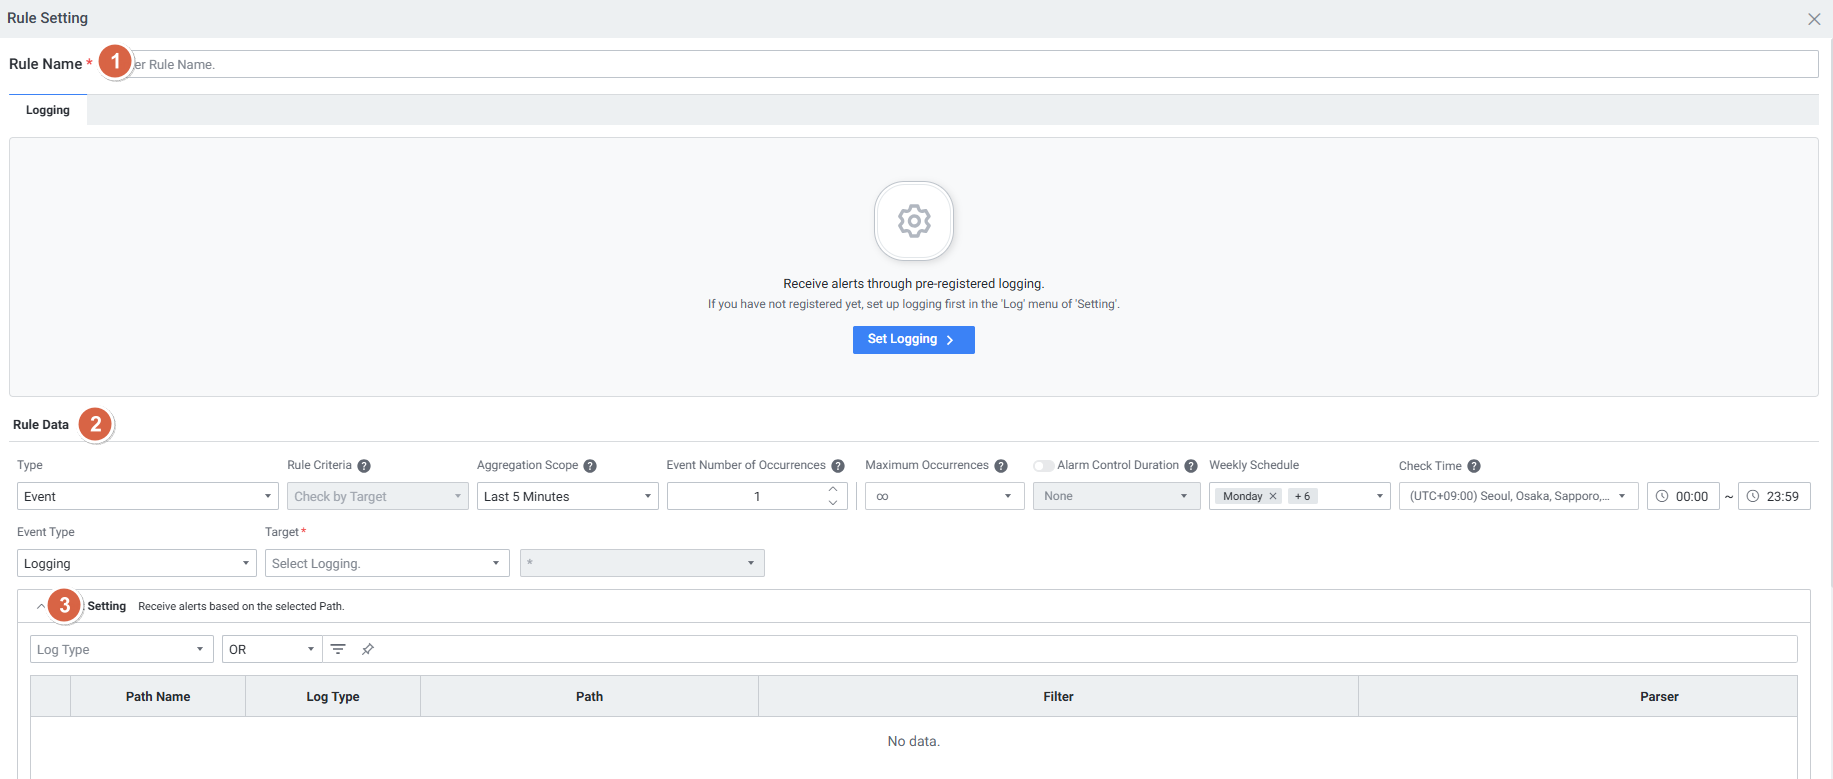Click the Maximum Occurrences help icon
This screenshot has height=779, width=1833.
[1001, 466]
